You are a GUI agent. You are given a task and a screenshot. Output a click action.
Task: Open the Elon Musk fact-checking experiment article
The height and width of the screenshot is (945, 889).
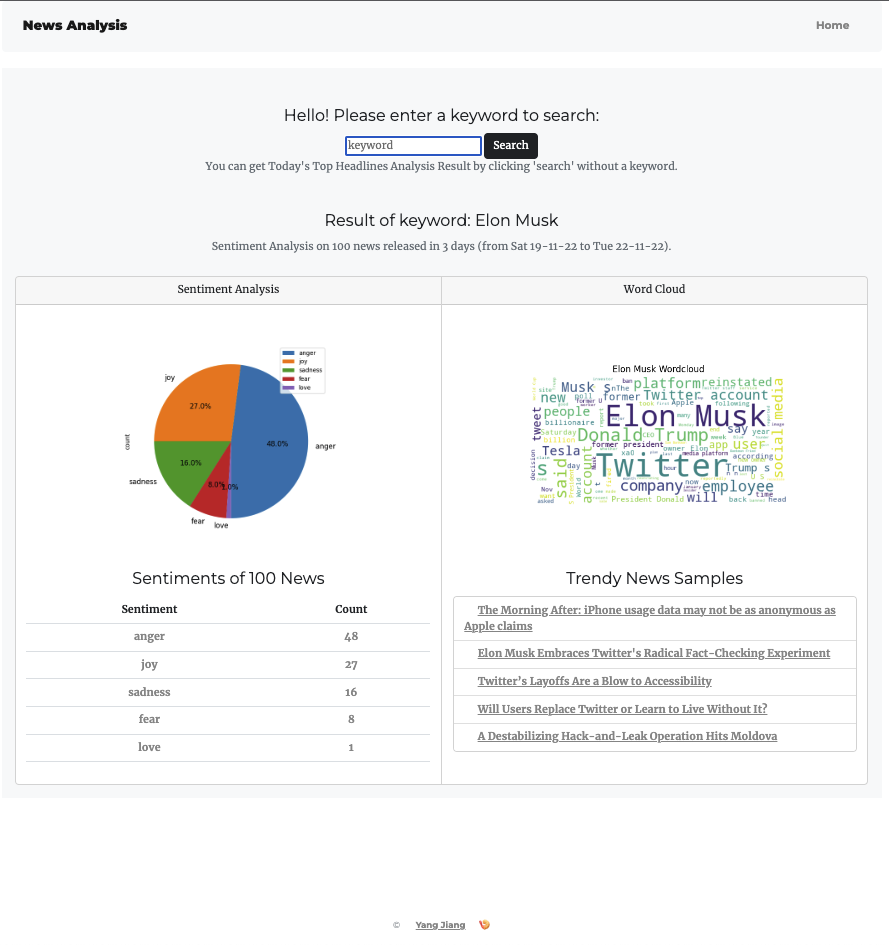tap(655, 653)
